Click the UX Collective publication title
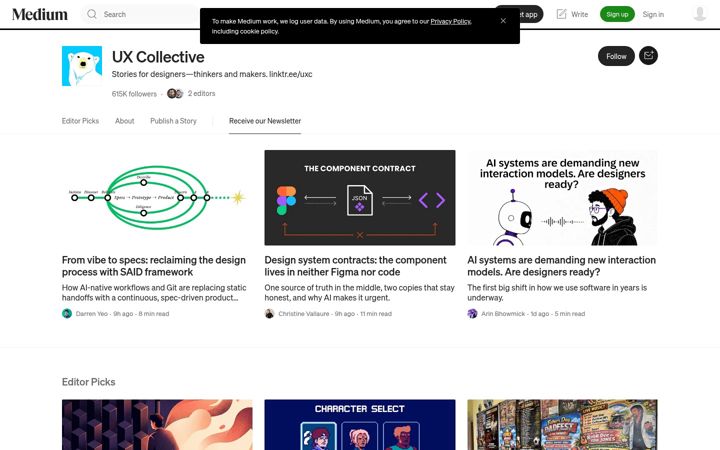The height and width of the screenshot is (450, 720). pos(158,57)
